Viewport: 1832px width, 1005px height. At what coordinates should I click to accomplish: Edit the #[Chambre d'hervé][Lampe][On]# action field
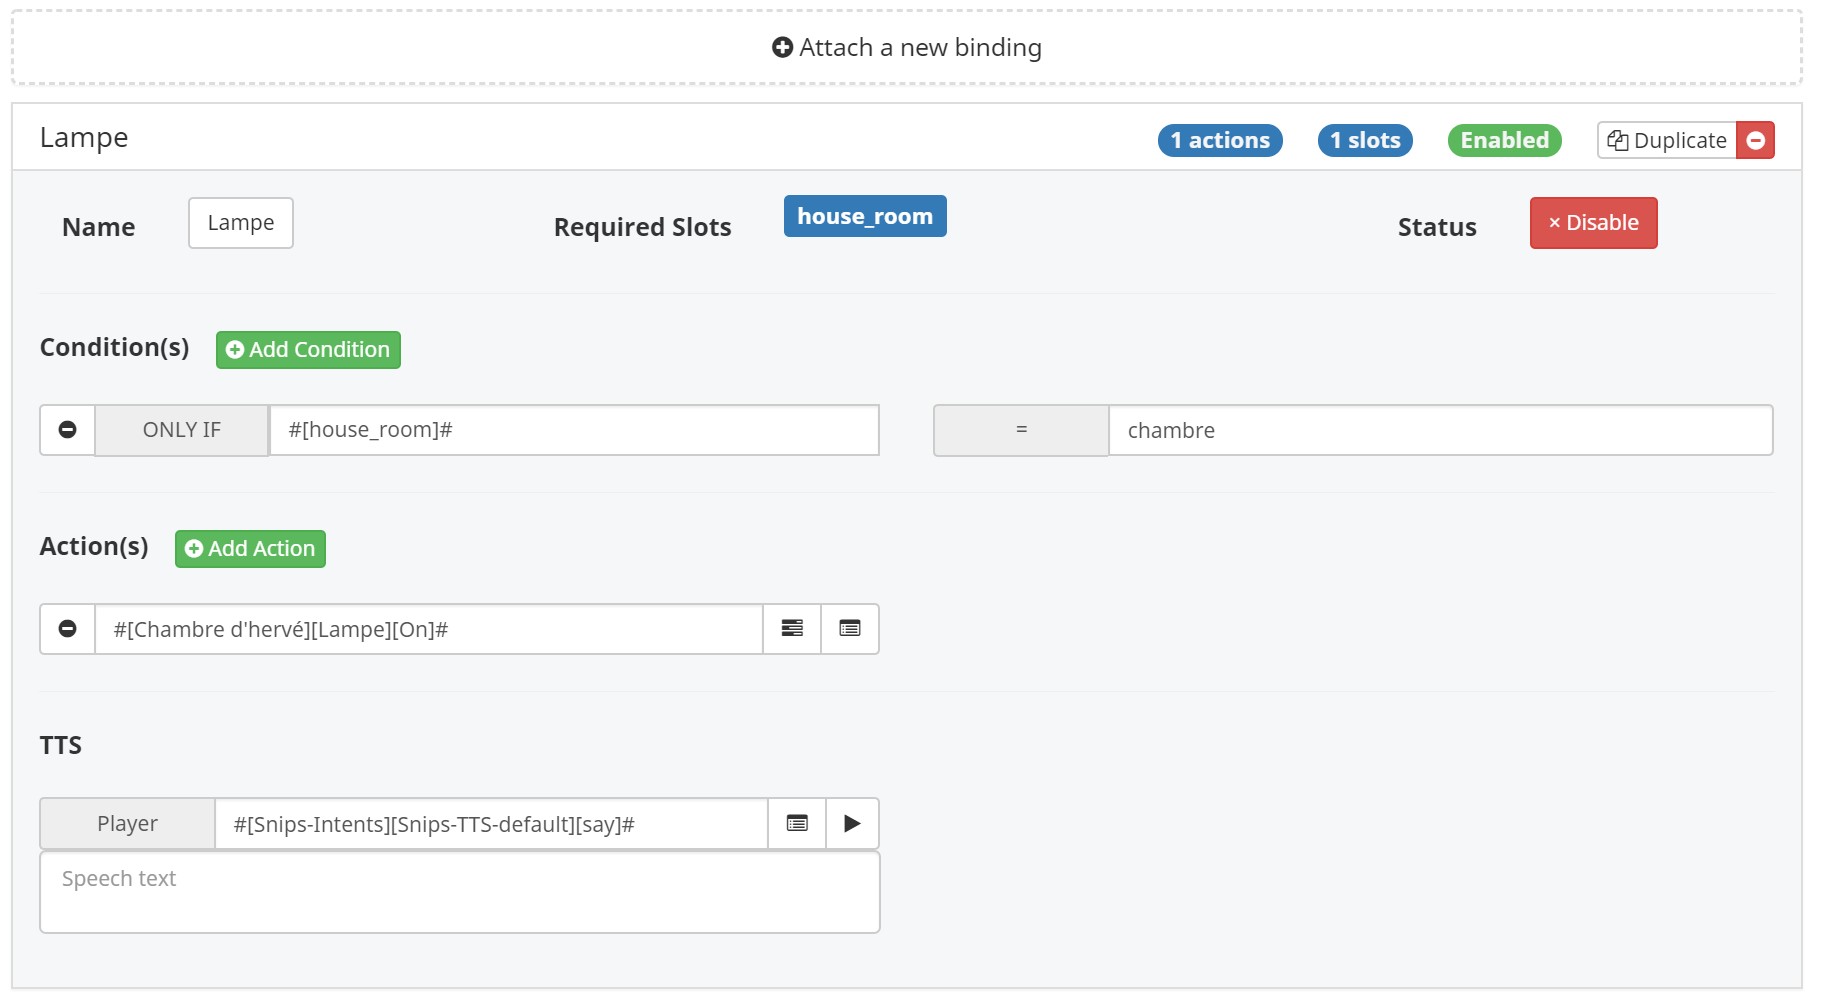(429, 629)
